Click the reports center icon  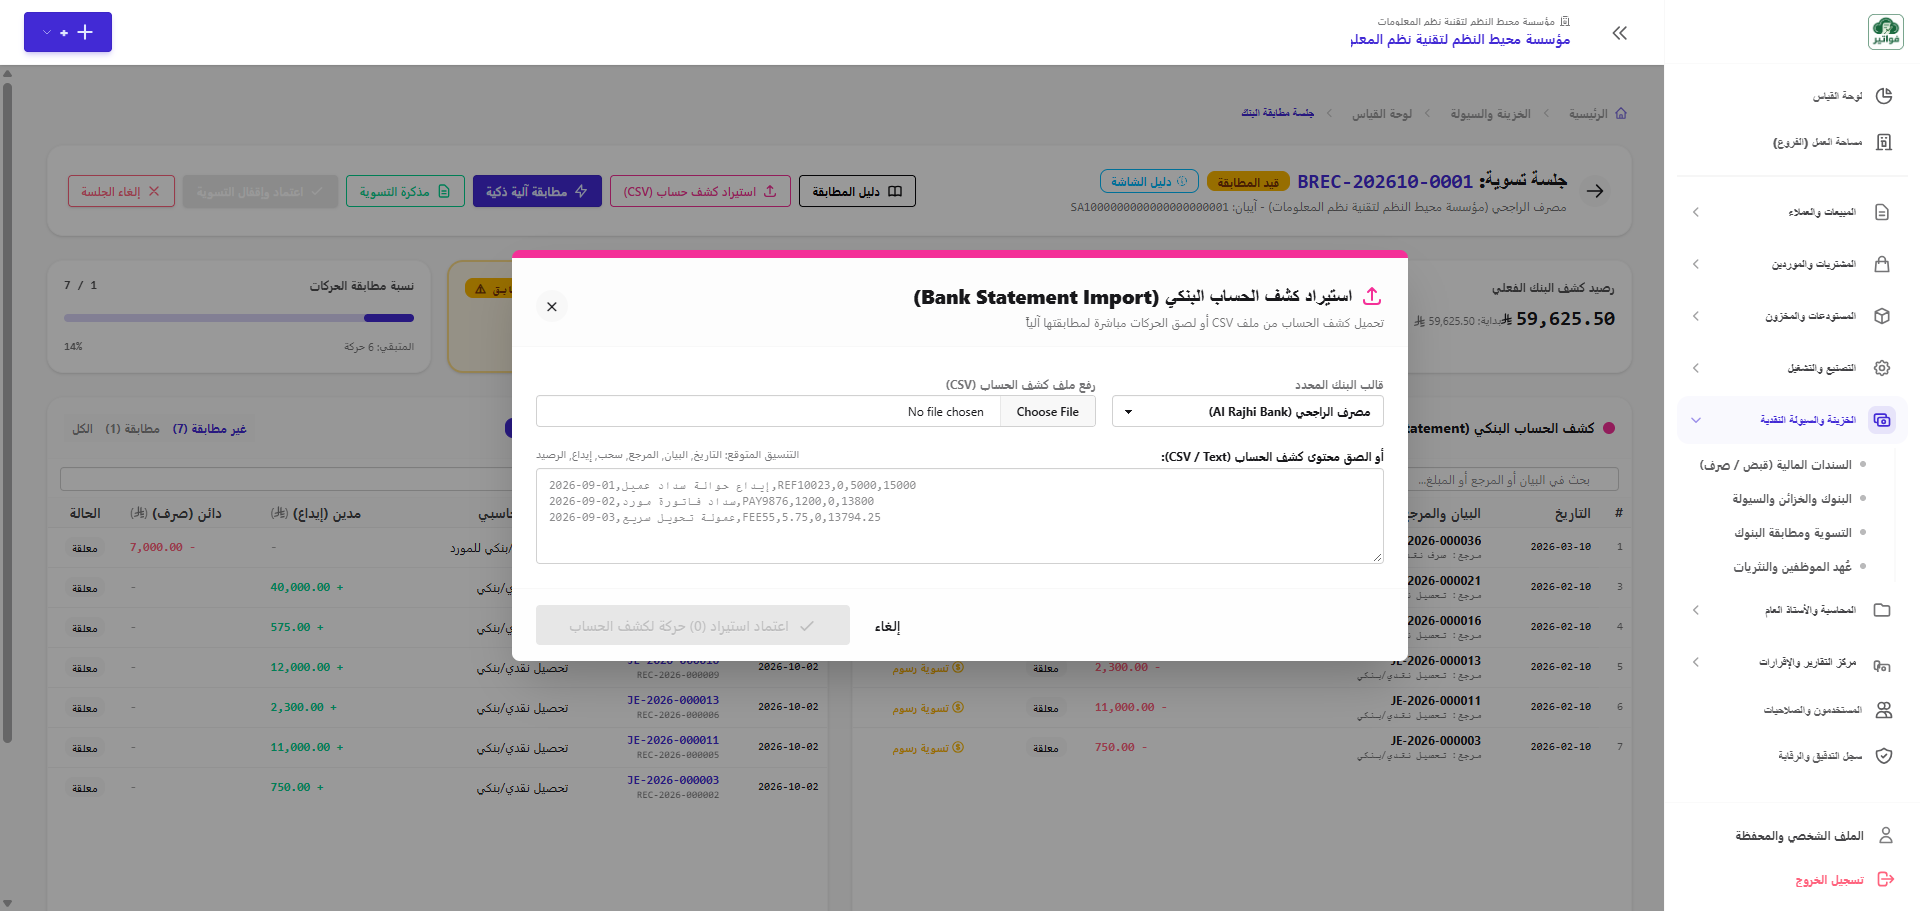1882,665
